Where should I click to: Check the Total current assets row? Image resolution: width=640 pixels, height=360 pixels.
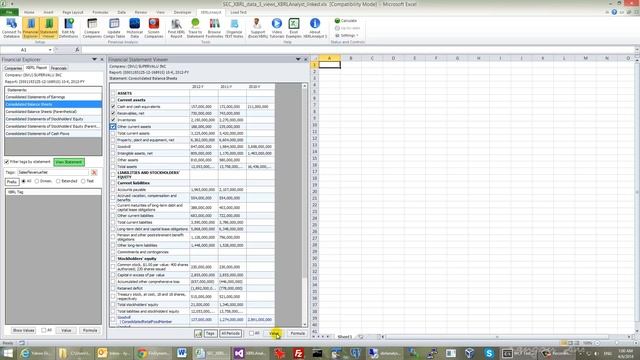113,133
